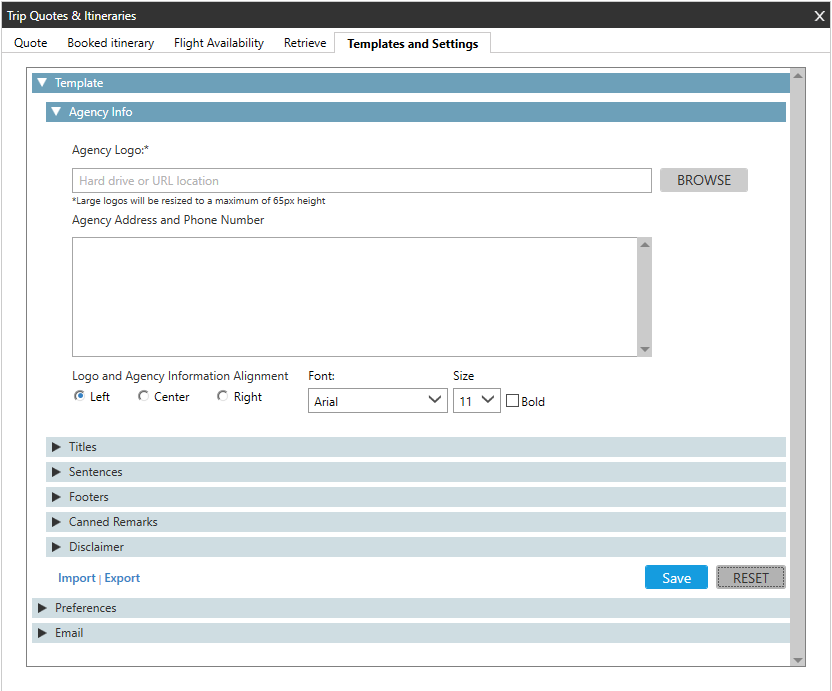Switch to the Flight Availability tab
The width and height of the screenshot is (832, 691).
[x=218, y=43]
